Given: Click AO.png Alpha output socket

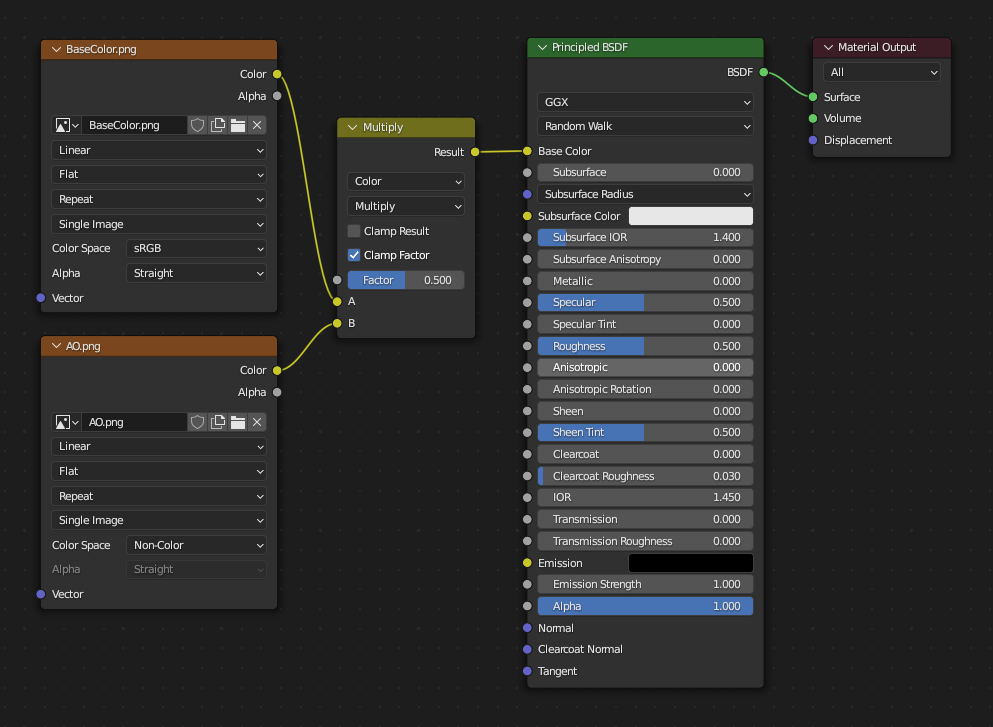Looking at the screenshot, I should click(277, 392).
